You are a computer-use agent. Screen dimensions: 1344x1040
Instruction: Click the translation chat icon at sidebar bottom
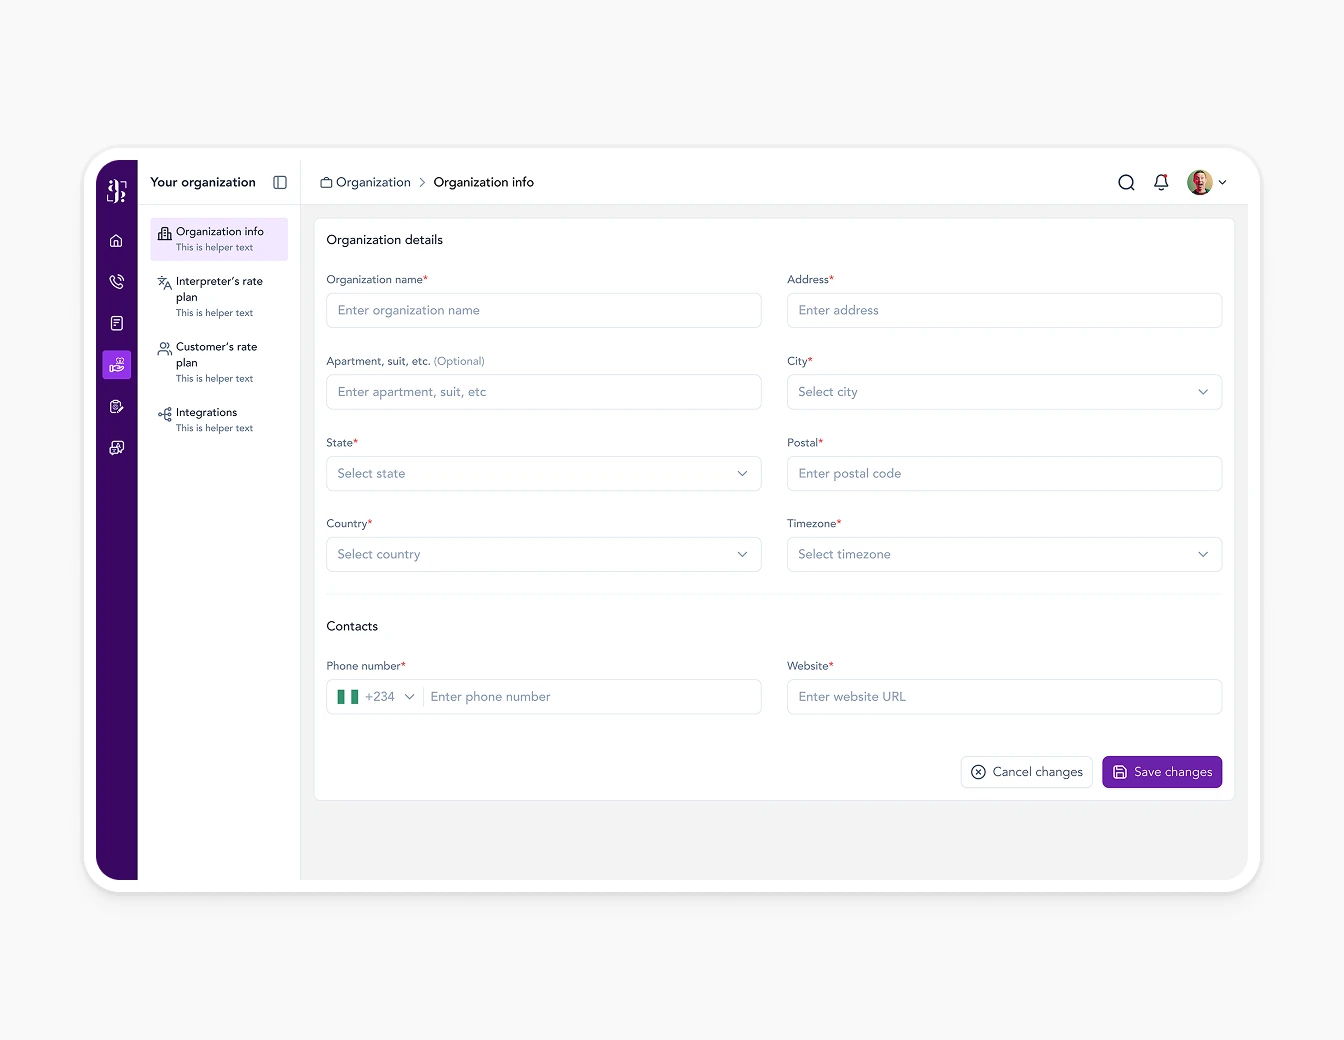click(116, 447)
